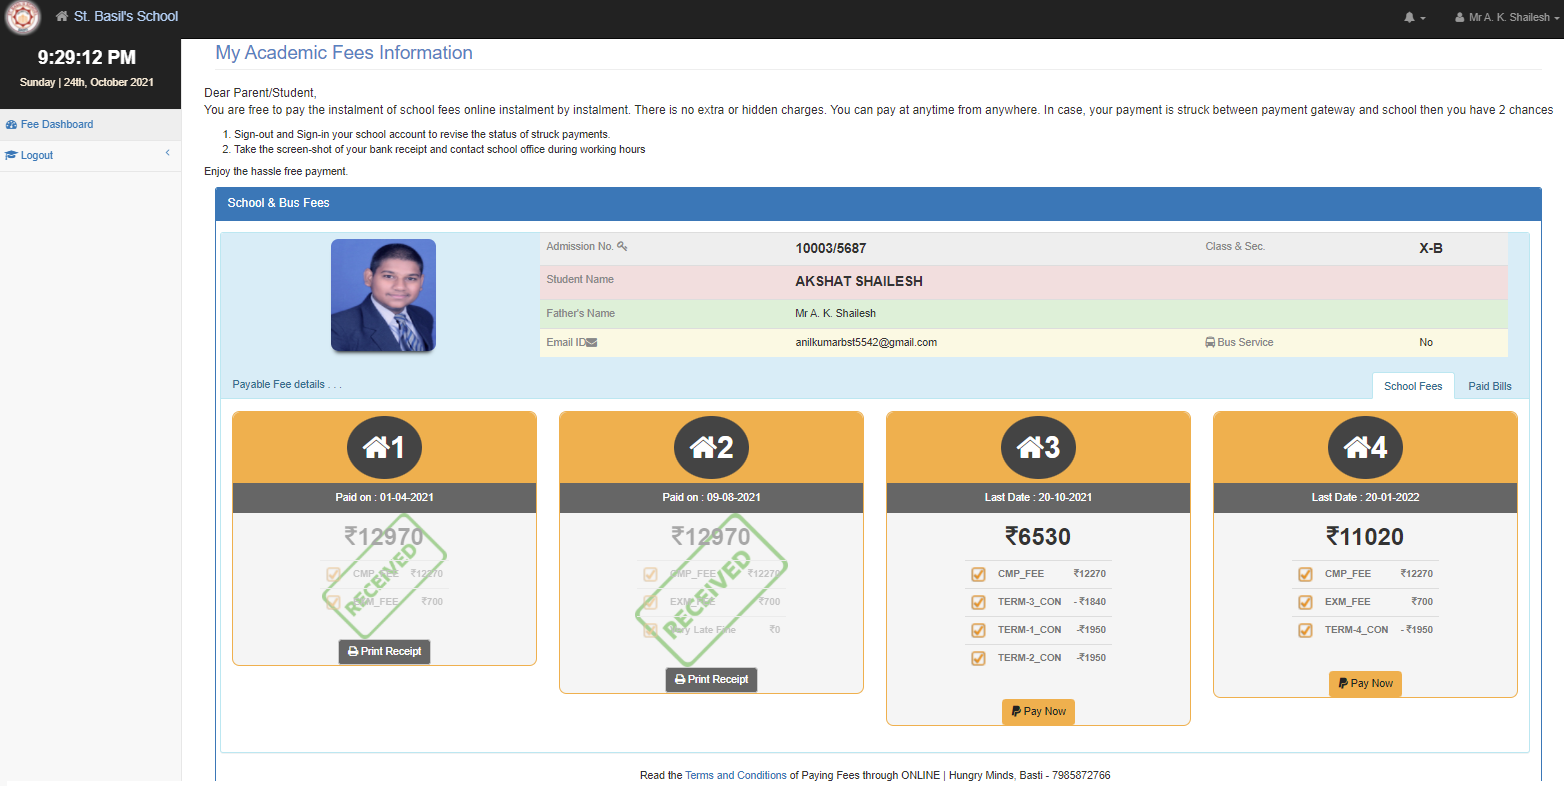Click the admission number 10003/5687
This screenshot has height=786, width=1564.
[831, 248]
